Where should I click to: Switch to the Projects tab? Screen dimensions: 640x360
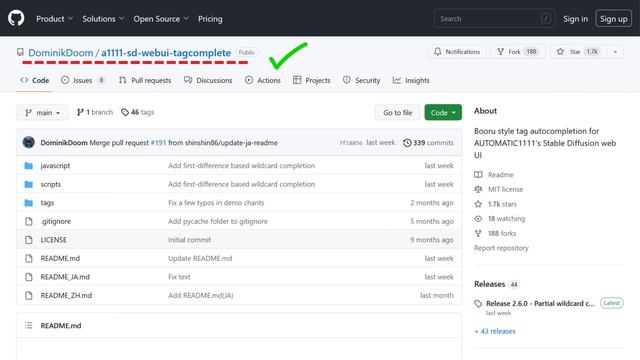point(312,80)
